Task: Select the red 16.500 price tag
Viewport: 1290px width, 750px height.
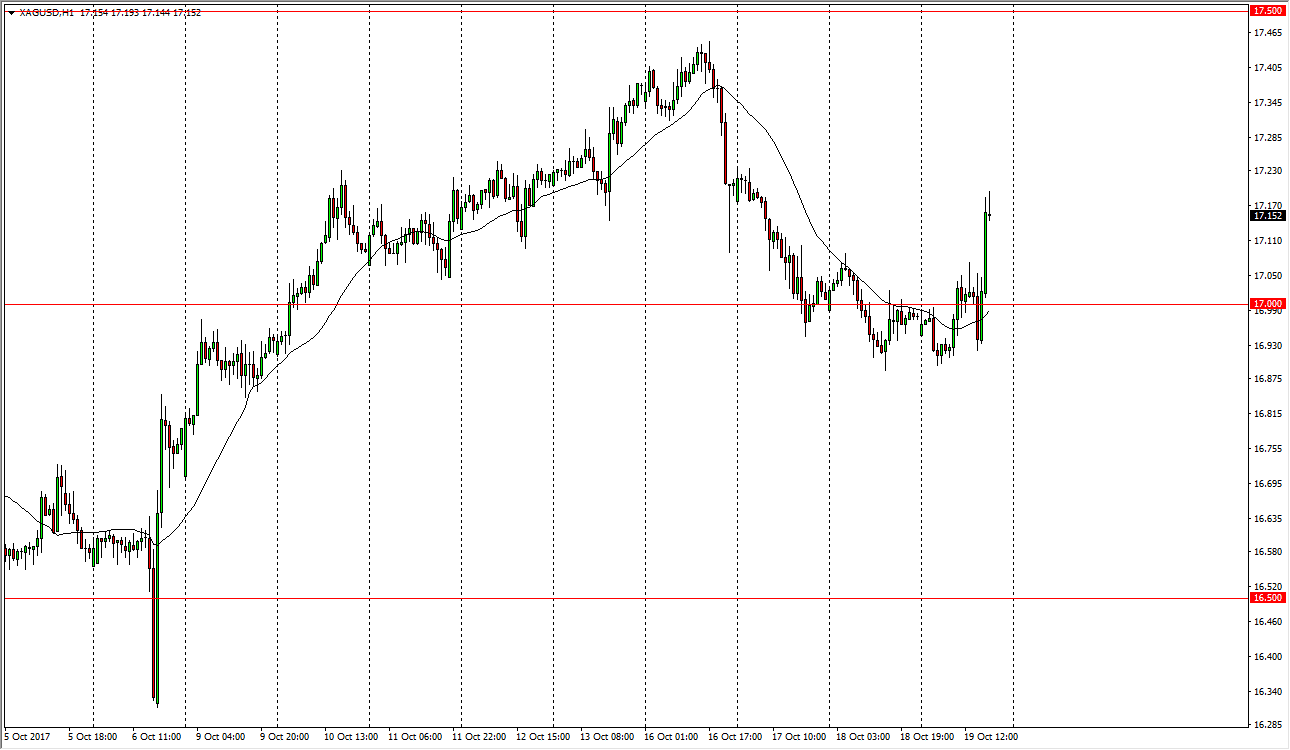Action: [x=1267, y=597]
